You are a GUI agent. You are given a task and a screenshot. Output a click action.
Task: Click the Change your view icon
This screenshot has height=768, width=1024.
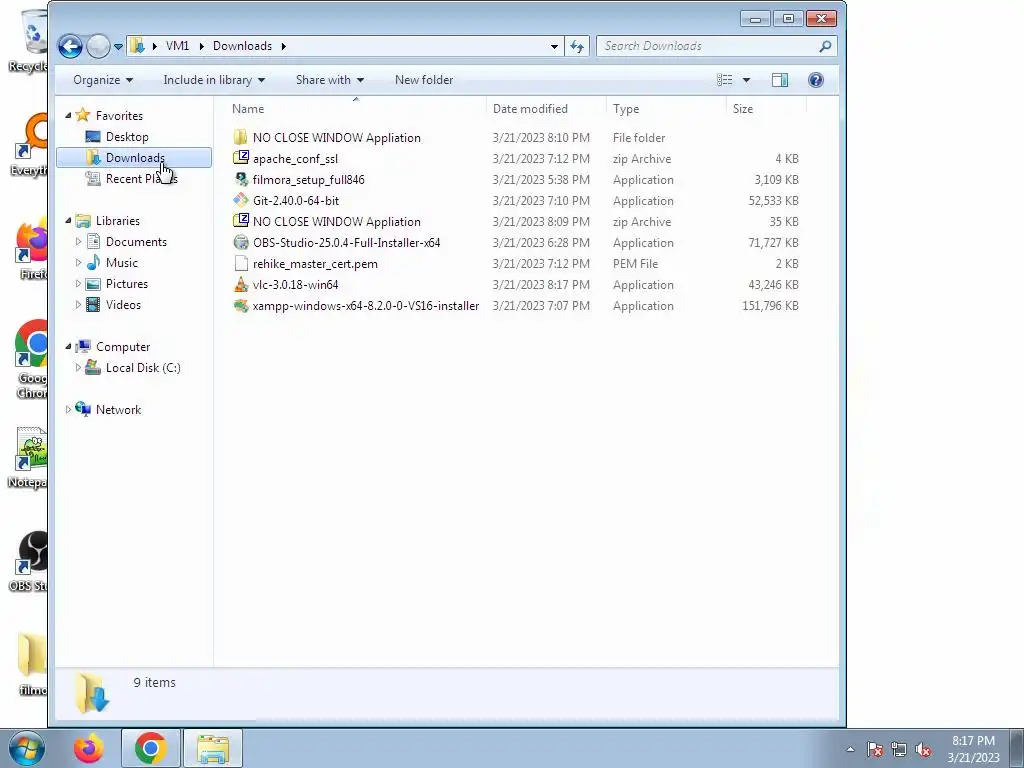tap(724, 80)
